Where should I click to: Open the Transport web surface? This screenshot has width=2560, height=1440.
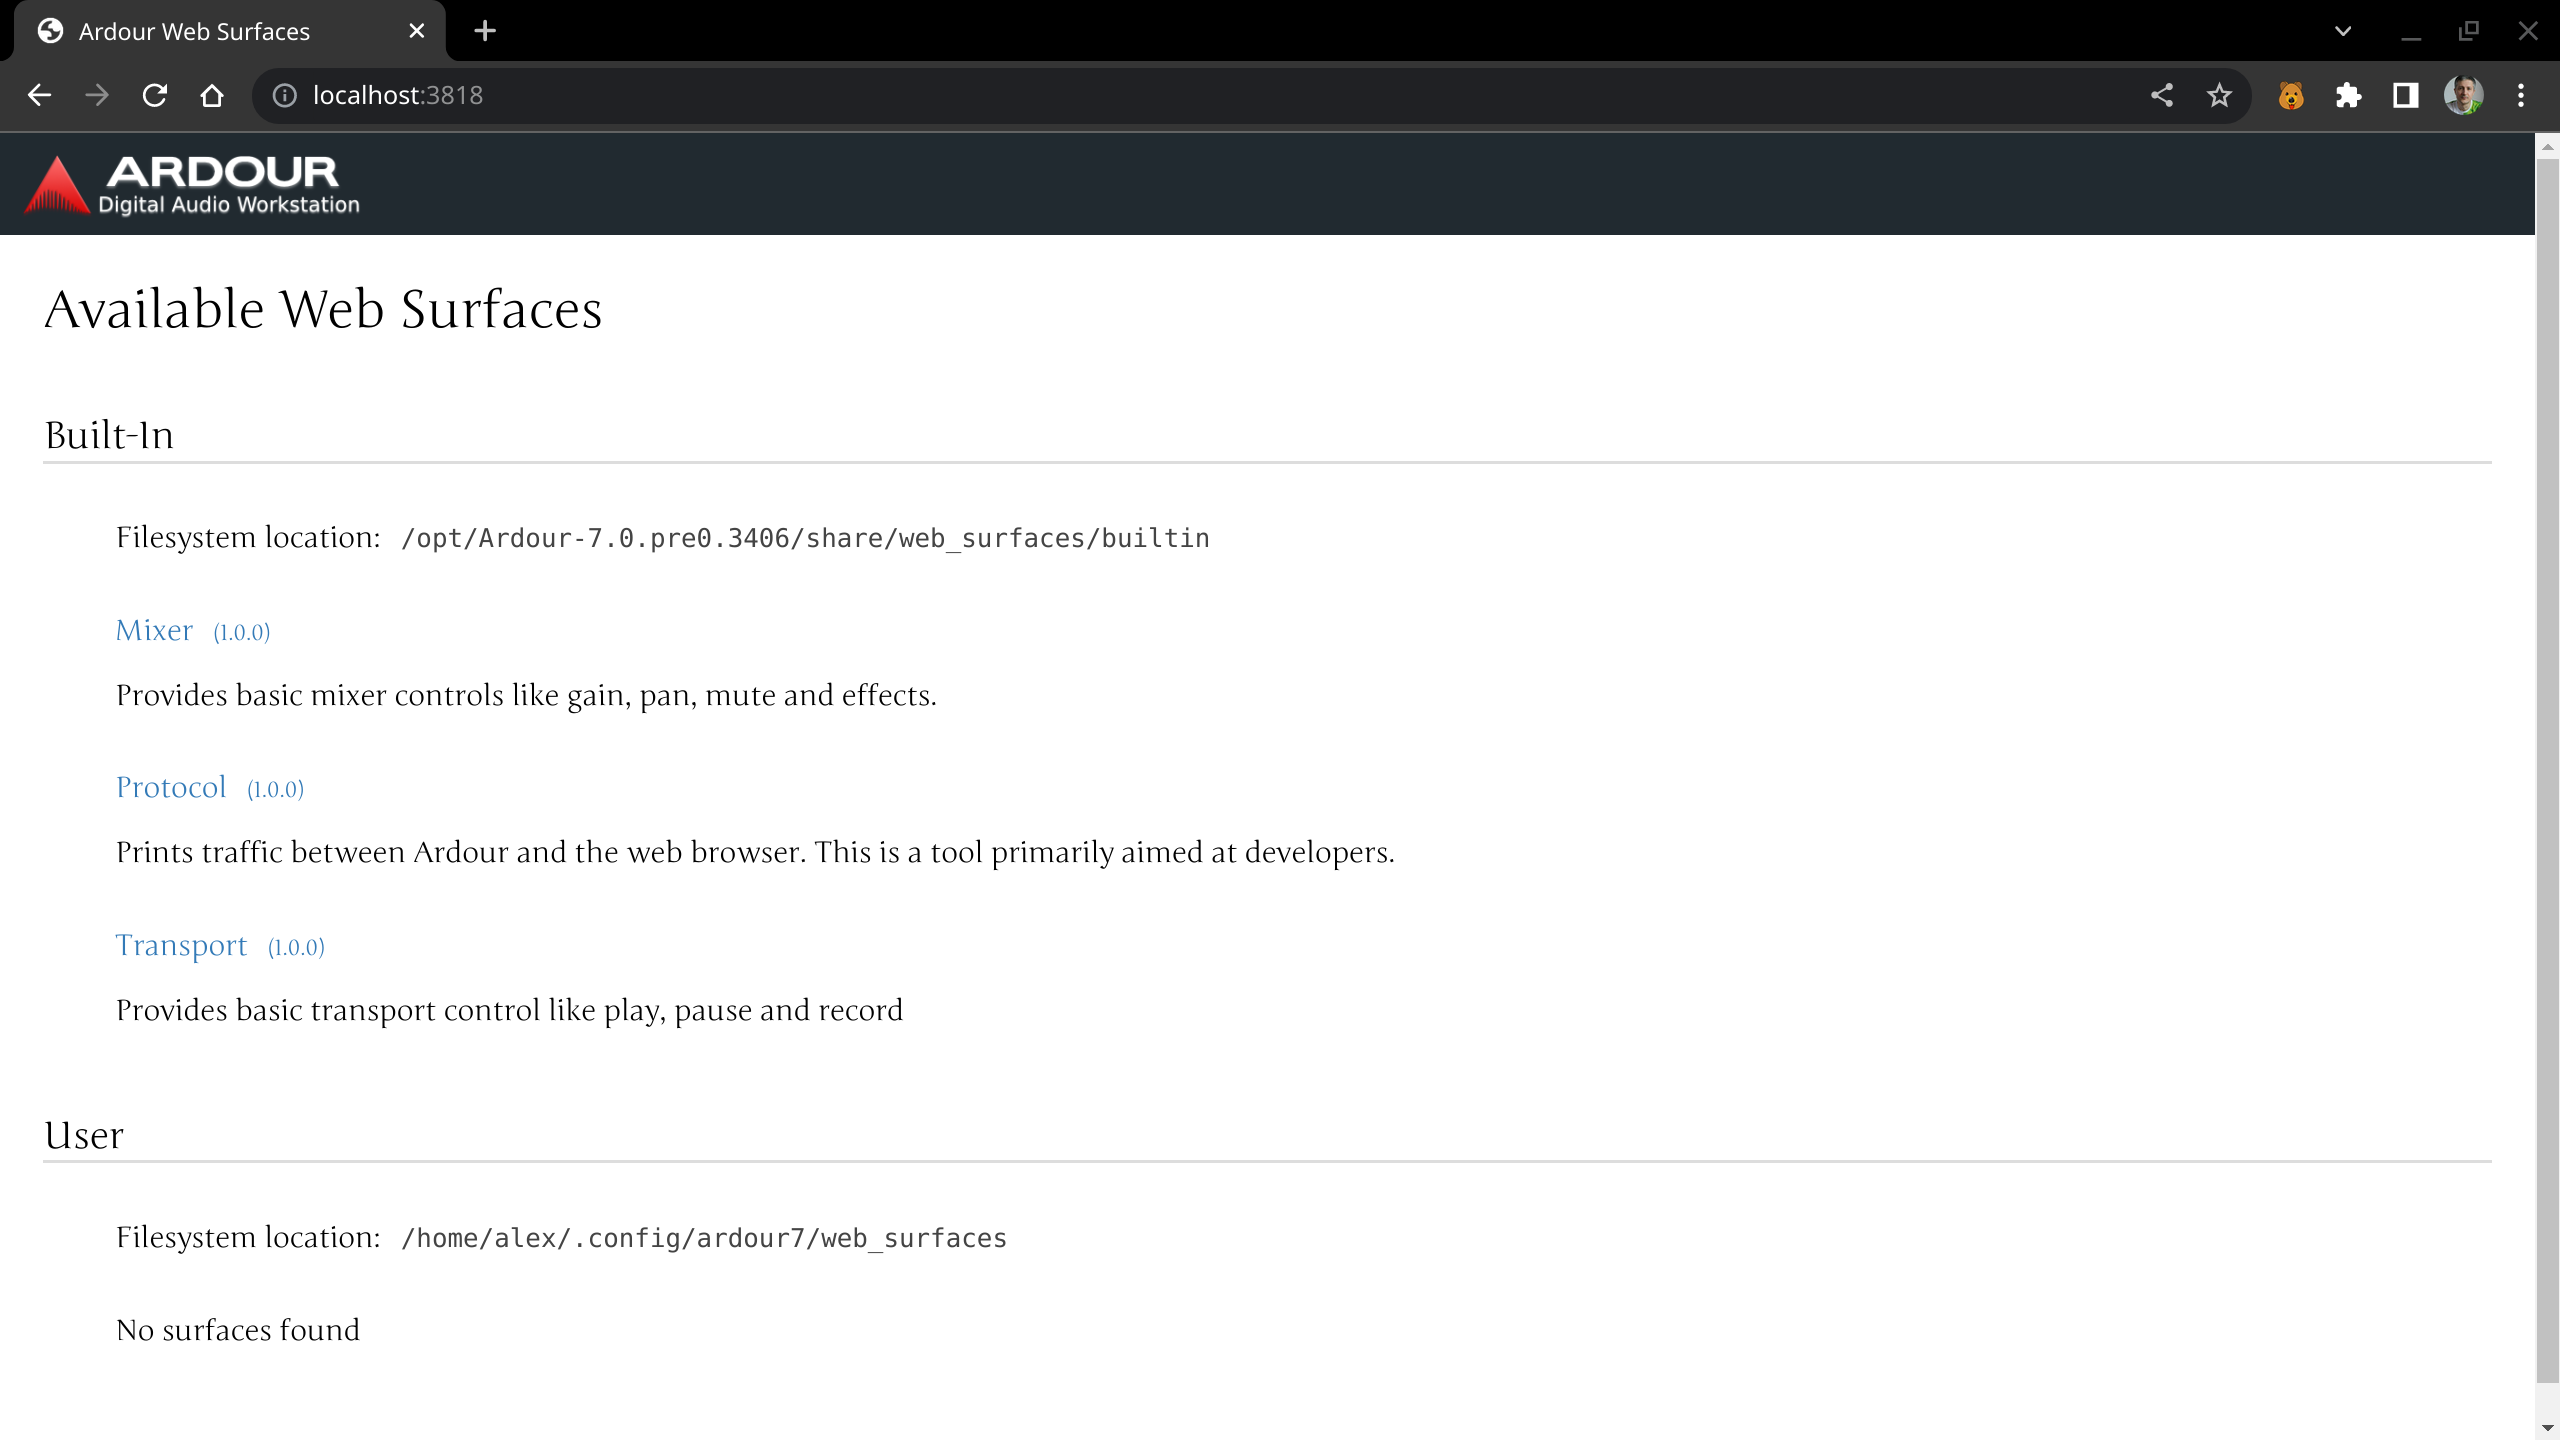[x=183, y=944]
